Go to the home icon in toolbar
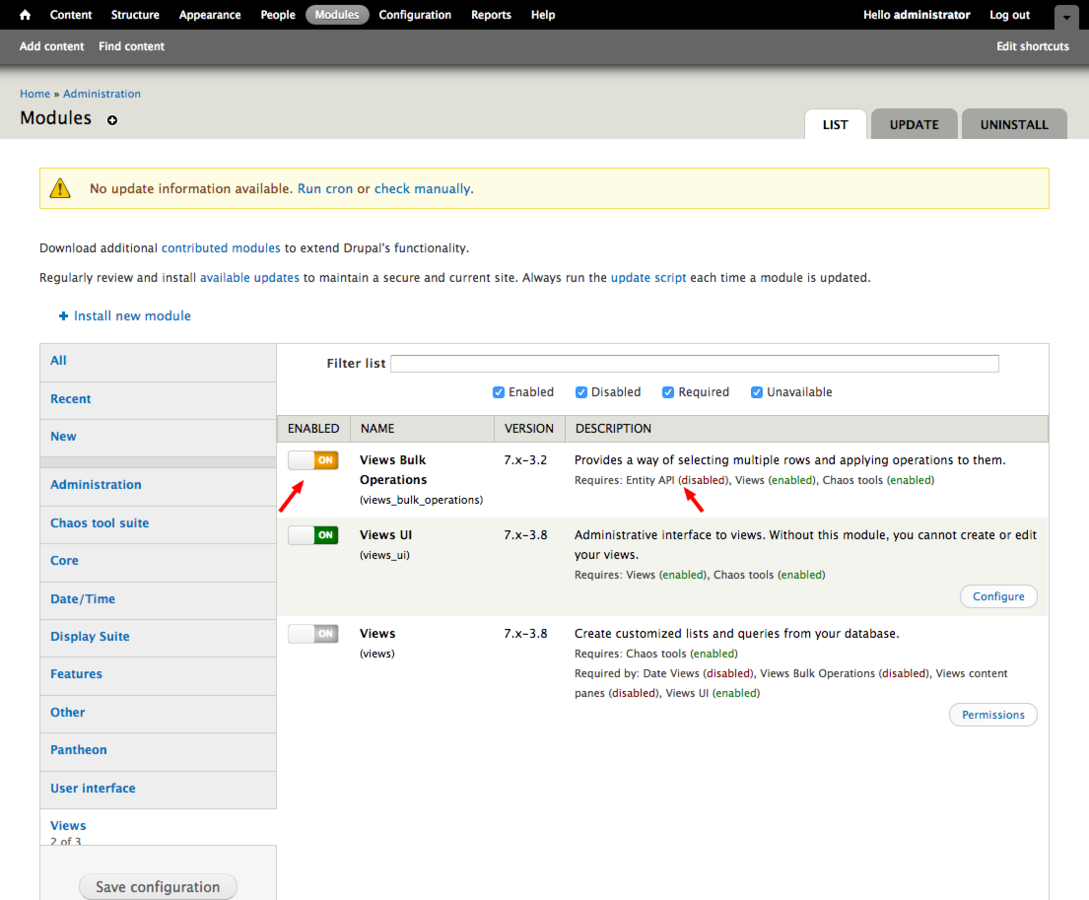1089x900 pixels. tap(25, 15)
